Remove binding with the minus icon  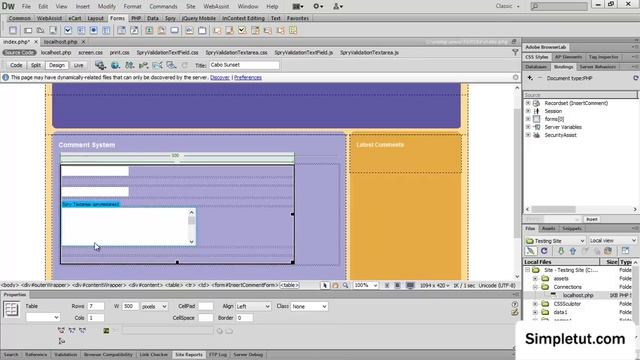(x=540, y=78)
